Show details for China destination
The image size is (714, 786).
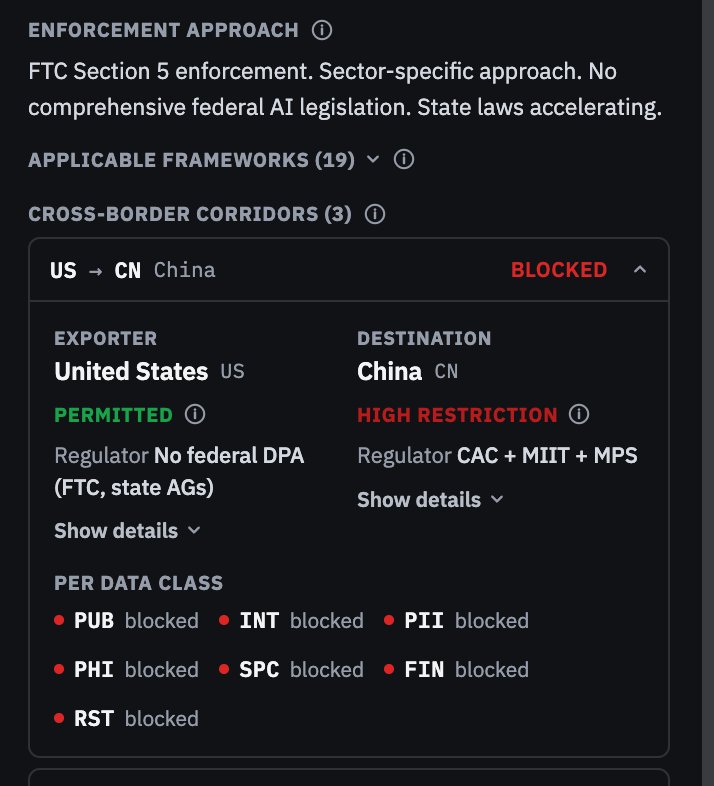tap(430, 499)
